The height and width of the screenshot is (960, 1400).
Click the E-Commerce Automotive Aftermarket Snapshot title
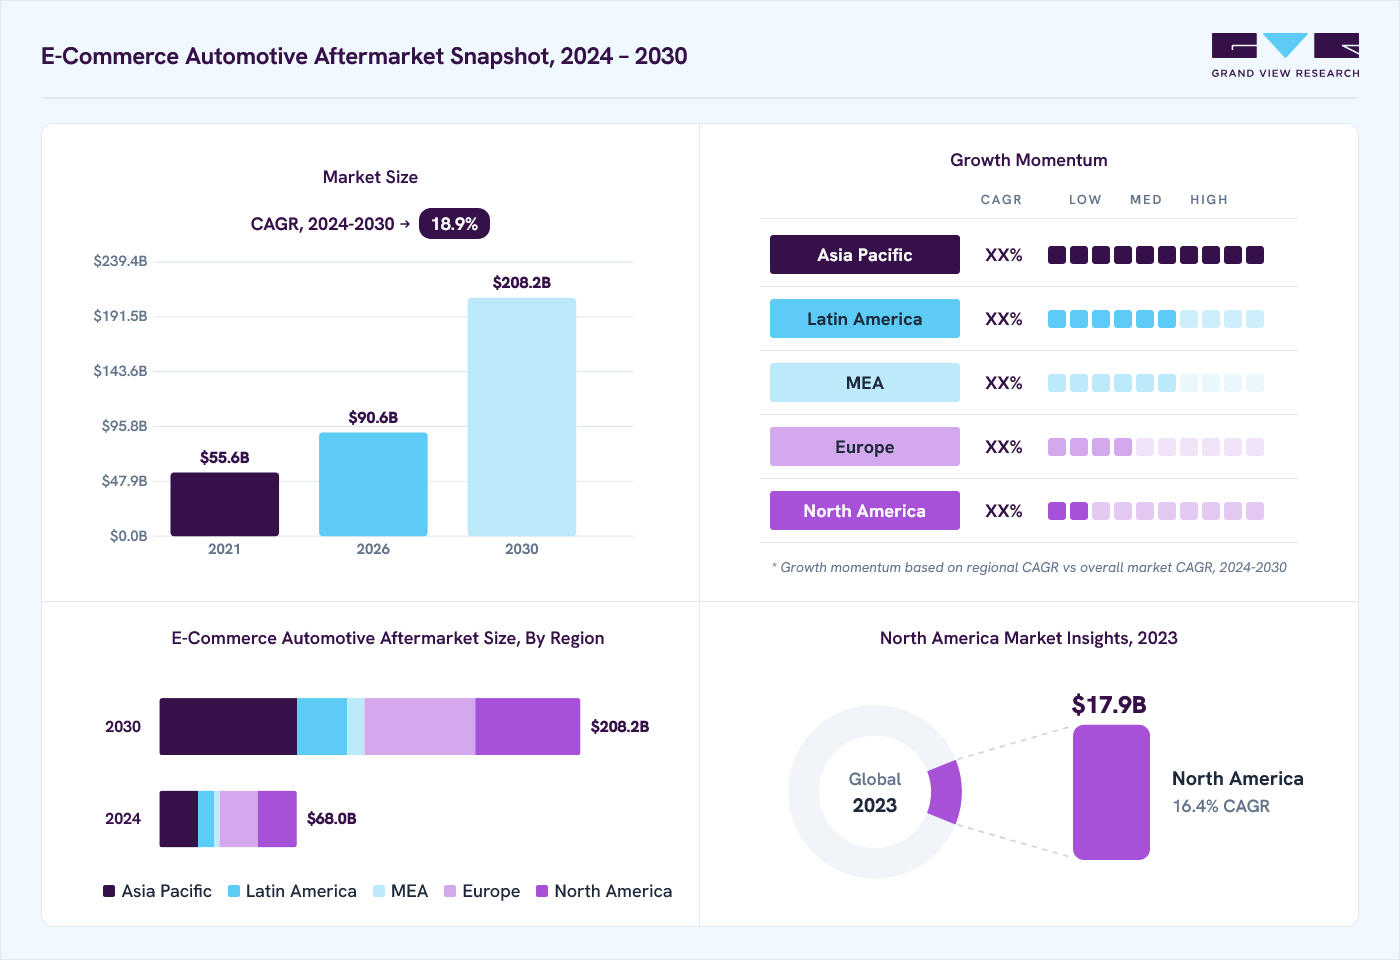(364, 56)
